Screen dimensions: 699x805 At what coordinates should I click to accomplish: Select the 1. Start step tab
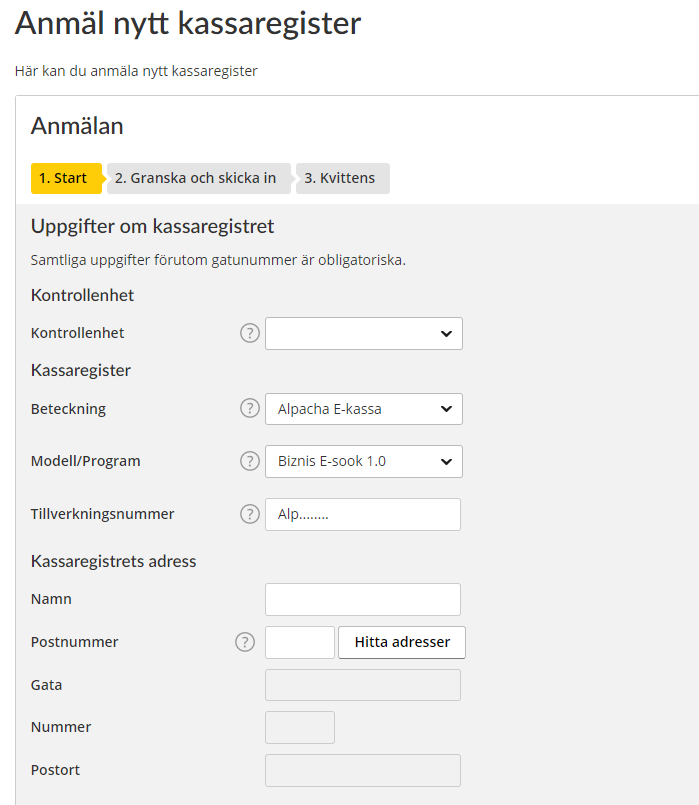66,178
